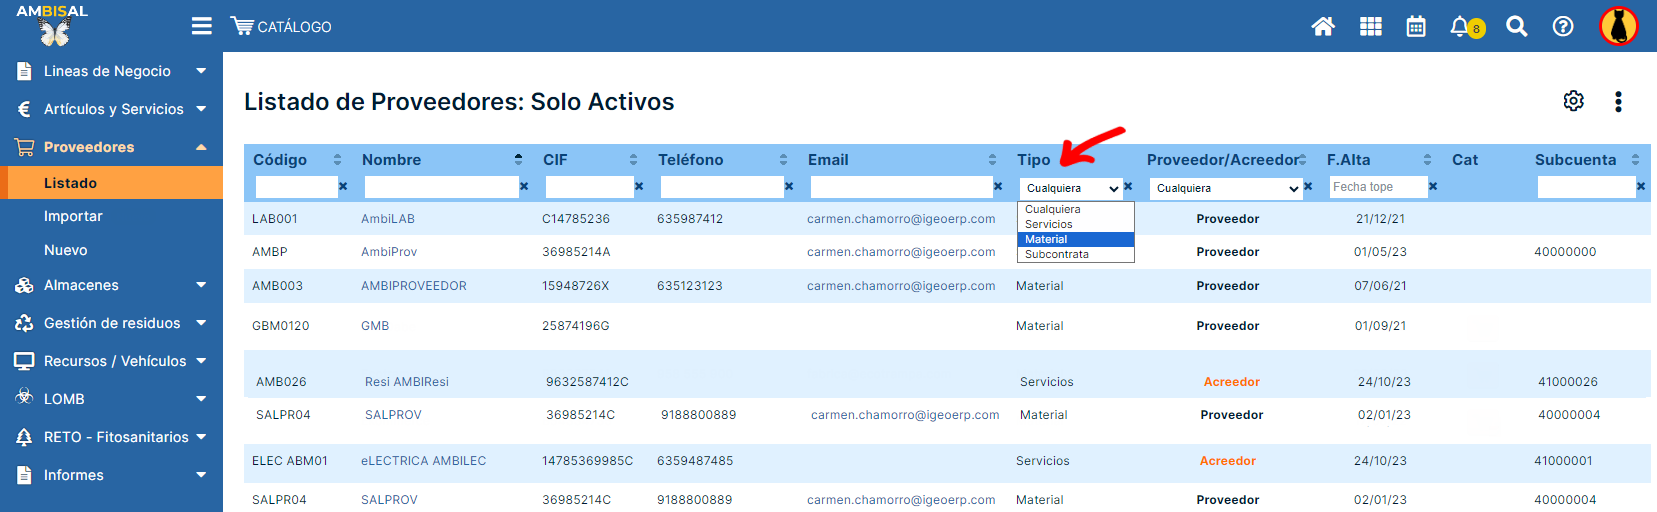
Task: Open the vertical three-dot options menu
Action: 1618,101
